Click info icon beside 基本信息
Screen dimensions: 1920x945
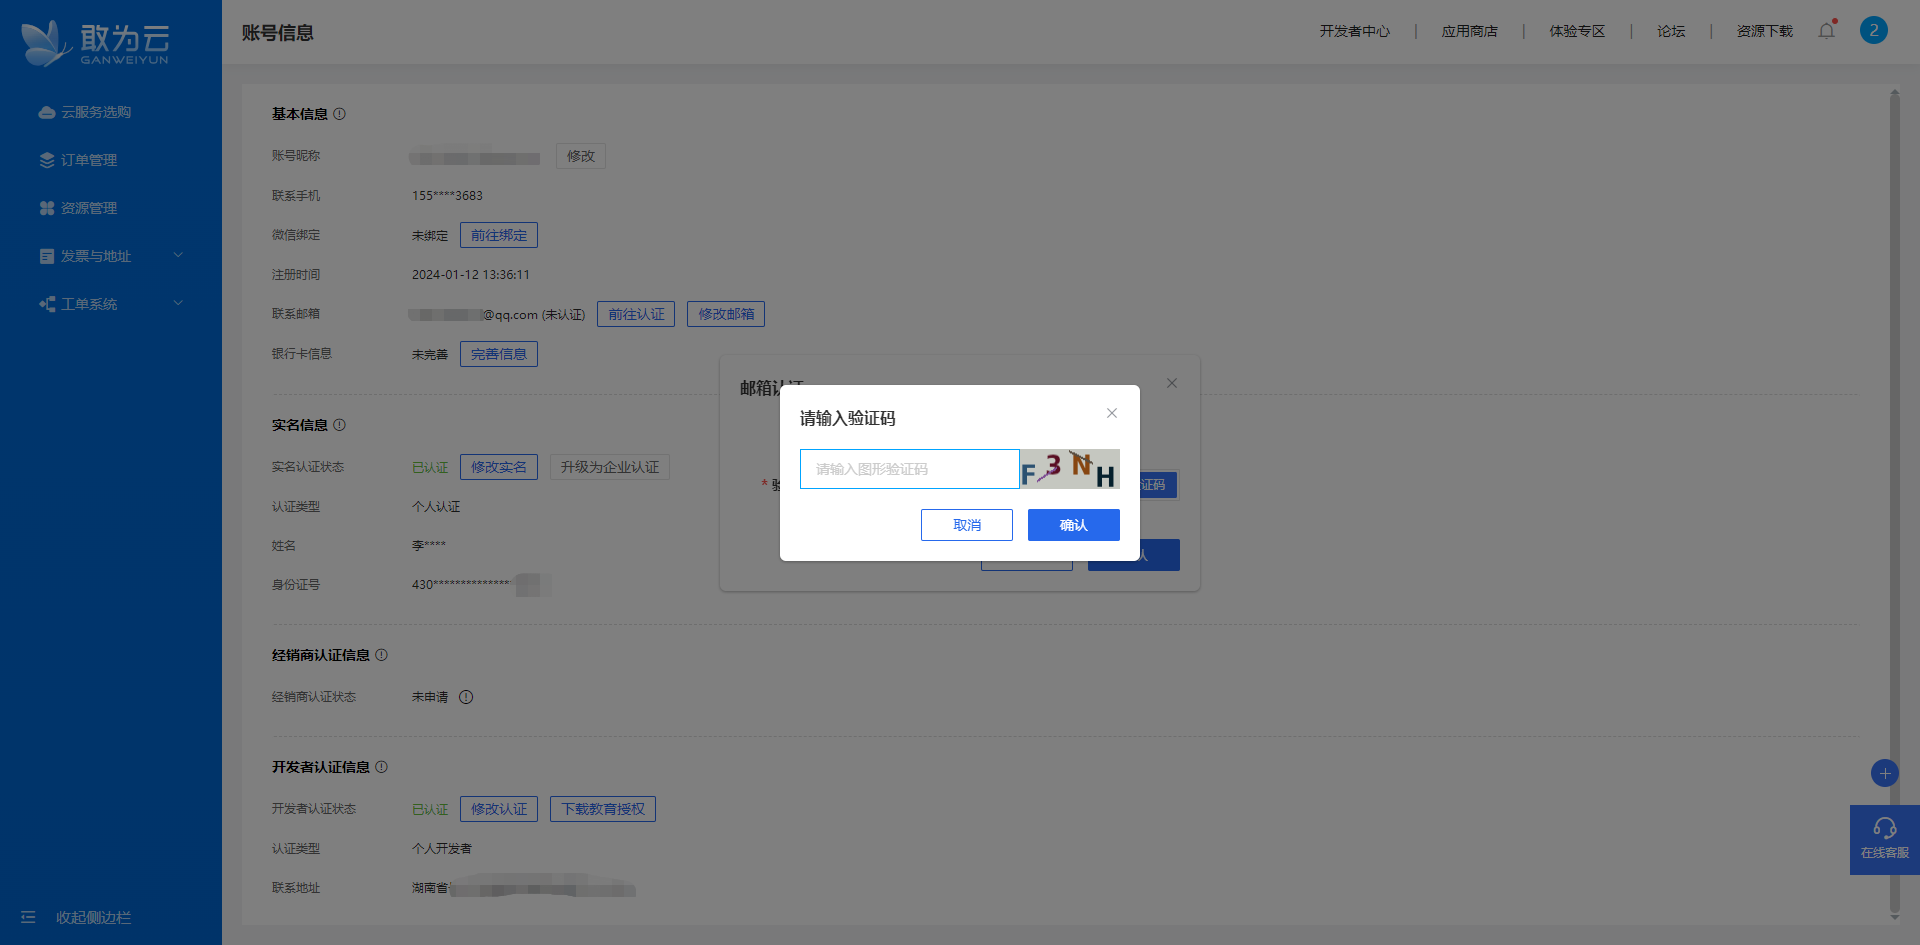coord(340,114)
